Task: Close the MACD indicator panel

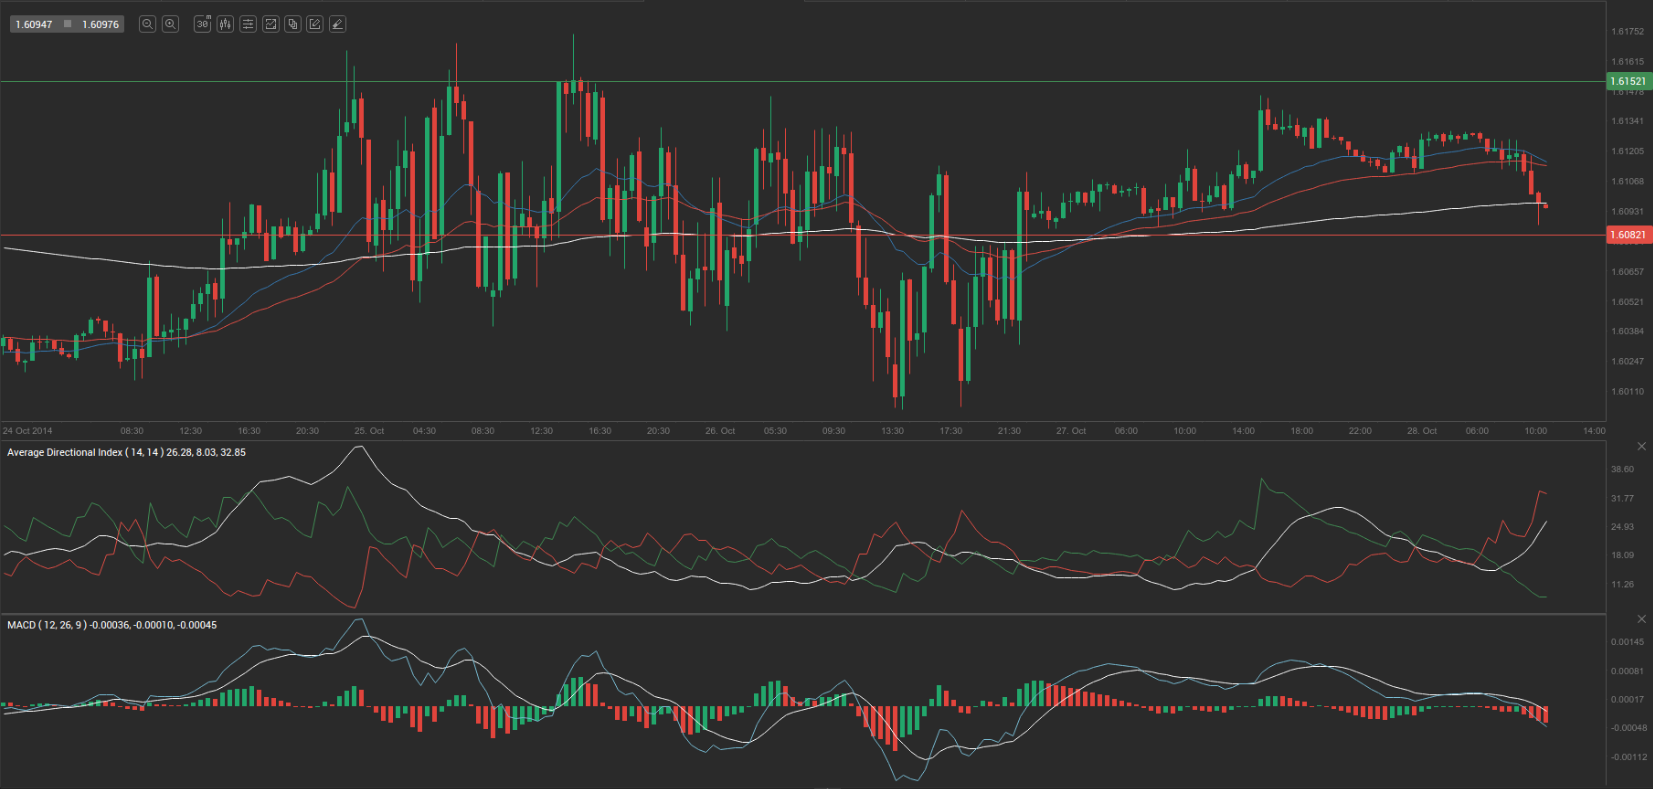Action: point(1641,619)
